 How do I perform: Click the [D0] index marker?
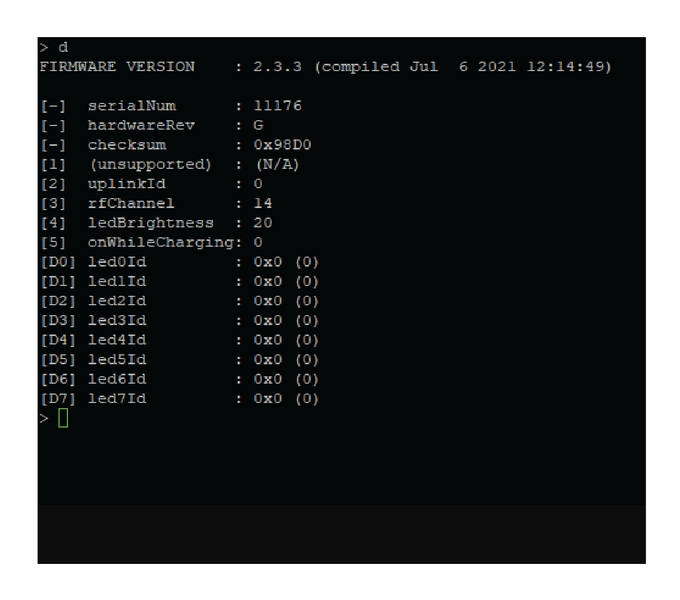click(x=58, y=262)
